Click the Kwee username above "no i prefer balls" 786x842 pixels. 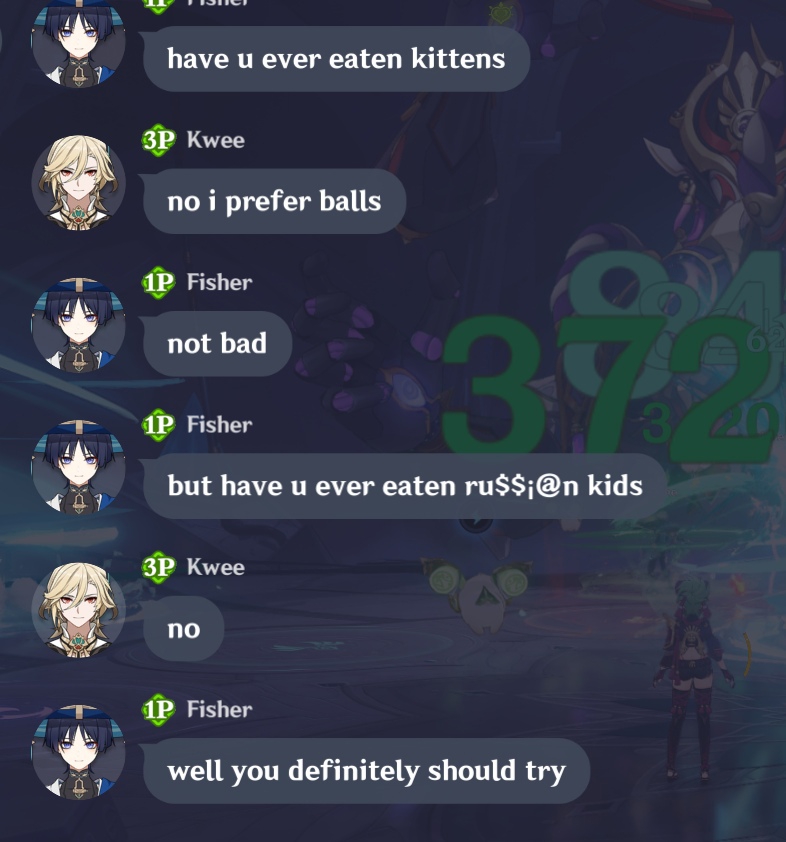coord(216,140)
